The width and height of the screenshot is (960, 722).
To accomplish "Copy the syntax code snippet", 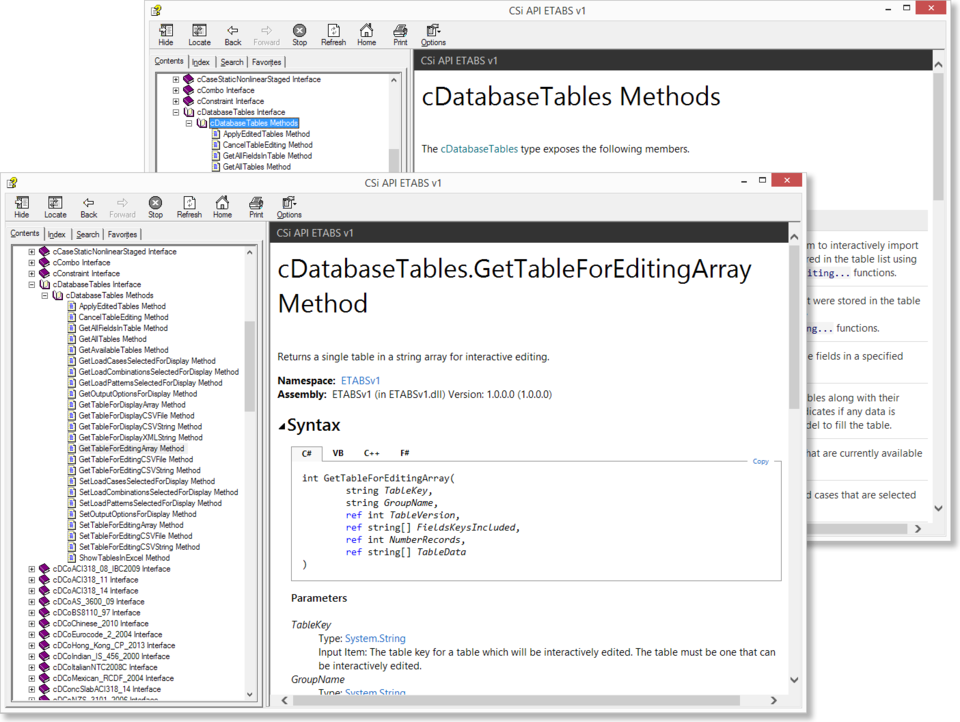I will (760, 461).
